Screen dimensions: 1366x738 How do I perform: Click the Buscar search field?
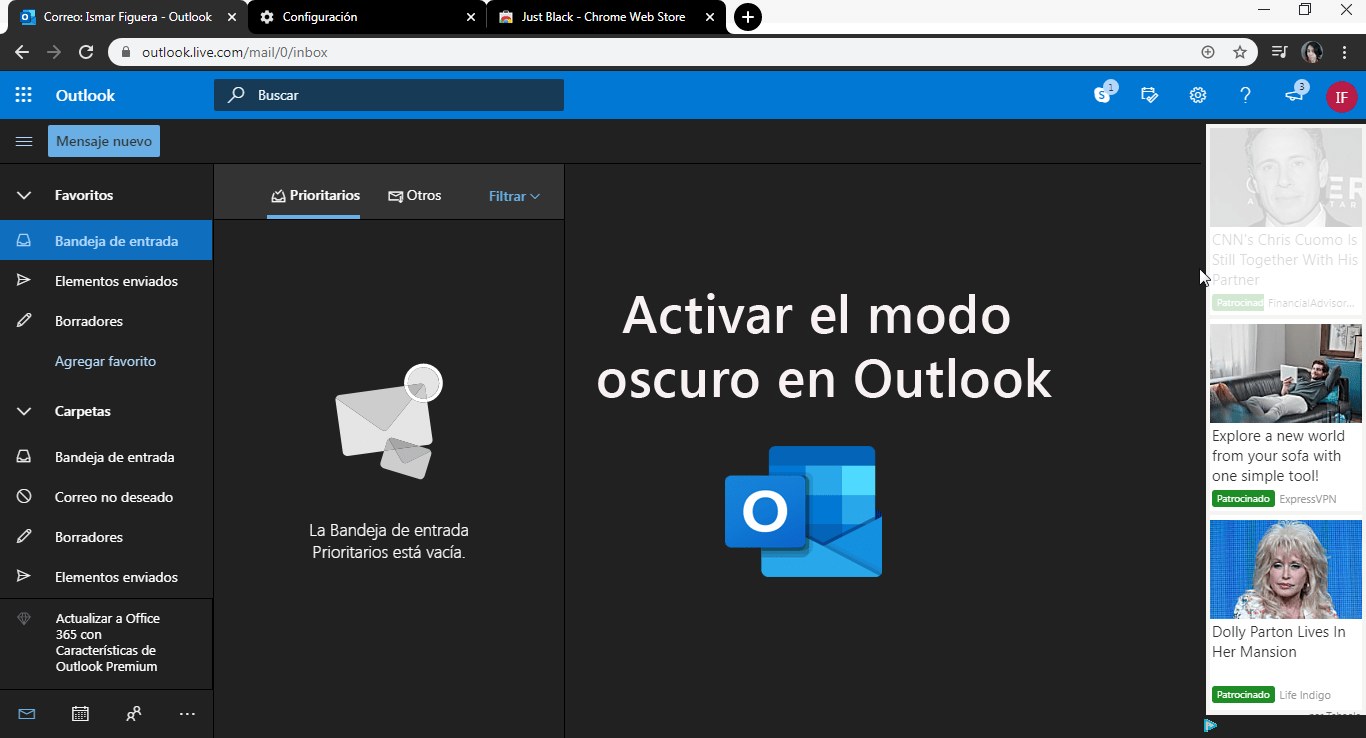tap(389, 95)
